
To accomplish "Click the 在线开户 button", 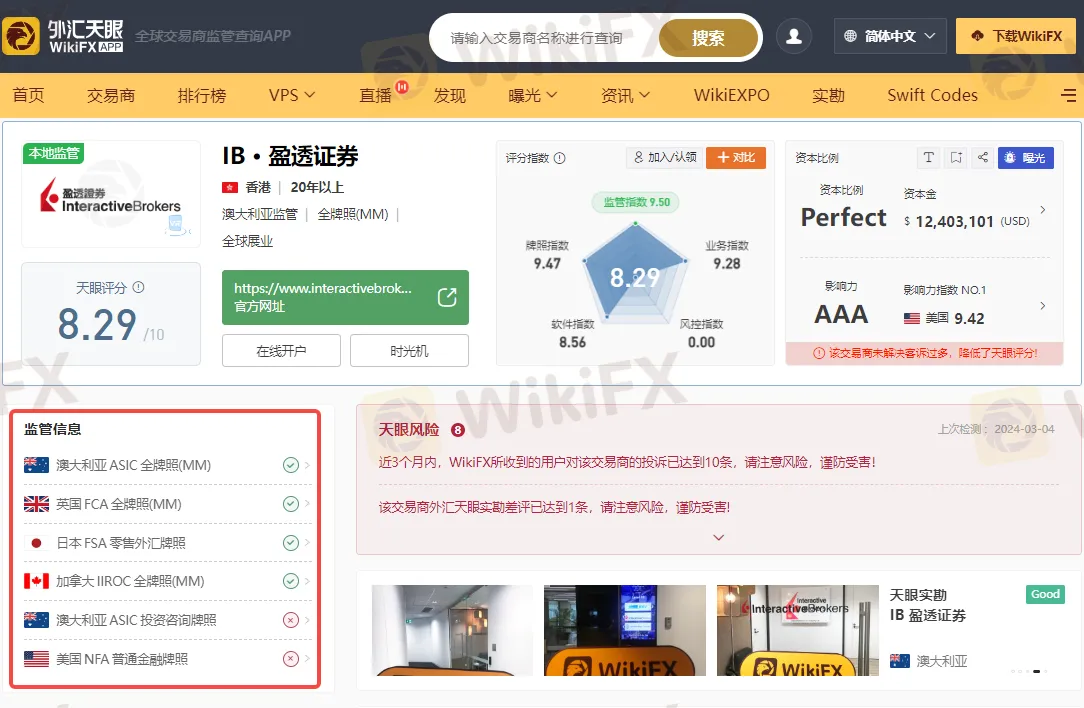I will pos(281,351).
